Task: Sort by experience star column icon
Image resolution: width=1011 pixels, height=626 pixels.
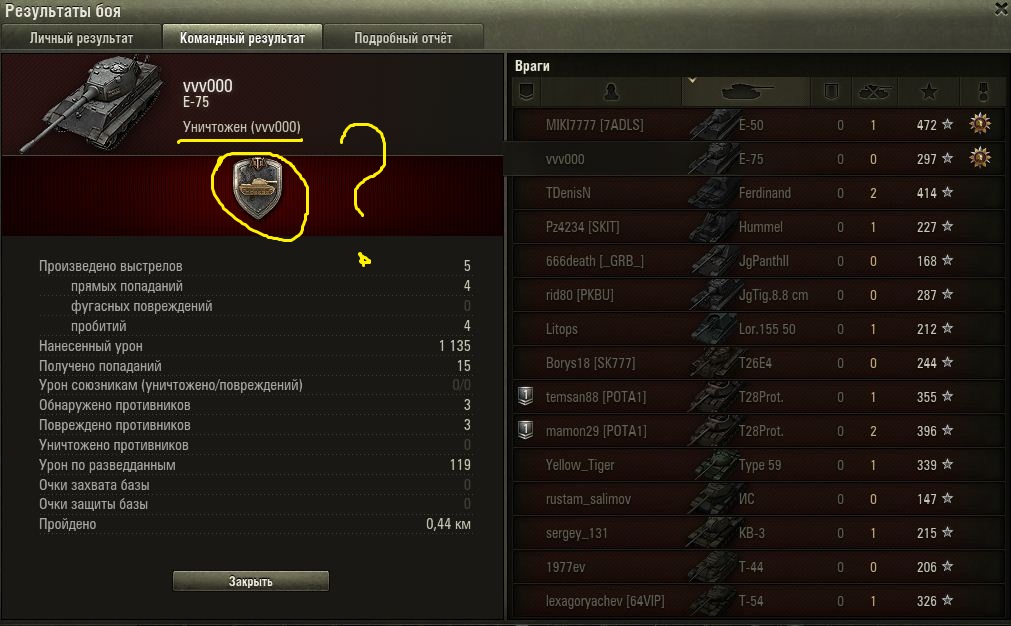Action: [x=928, y=92]
